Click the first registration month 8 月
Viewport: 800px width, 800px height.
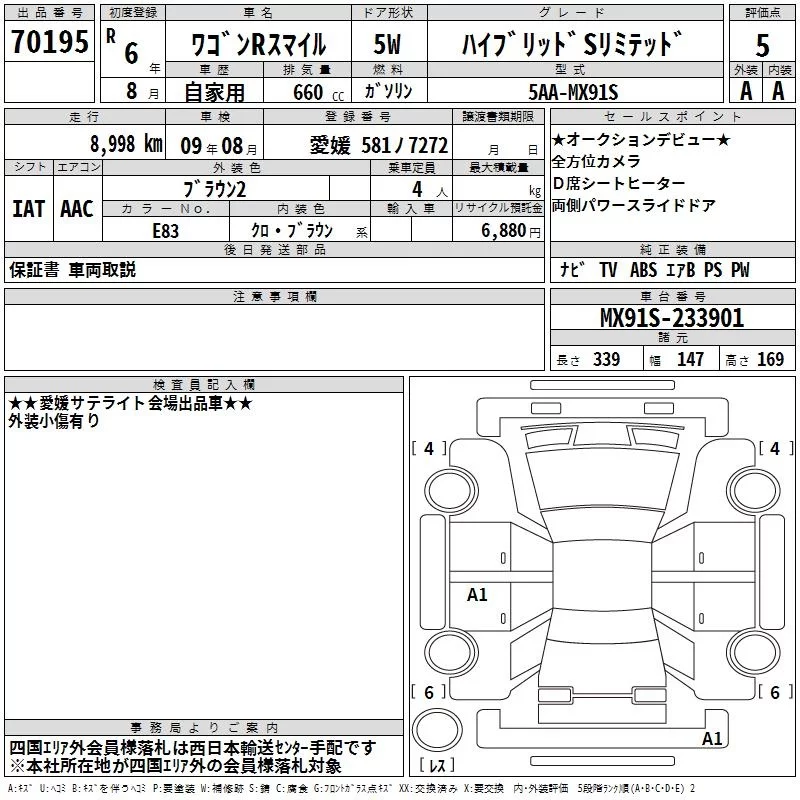click(x=142, y=91)
